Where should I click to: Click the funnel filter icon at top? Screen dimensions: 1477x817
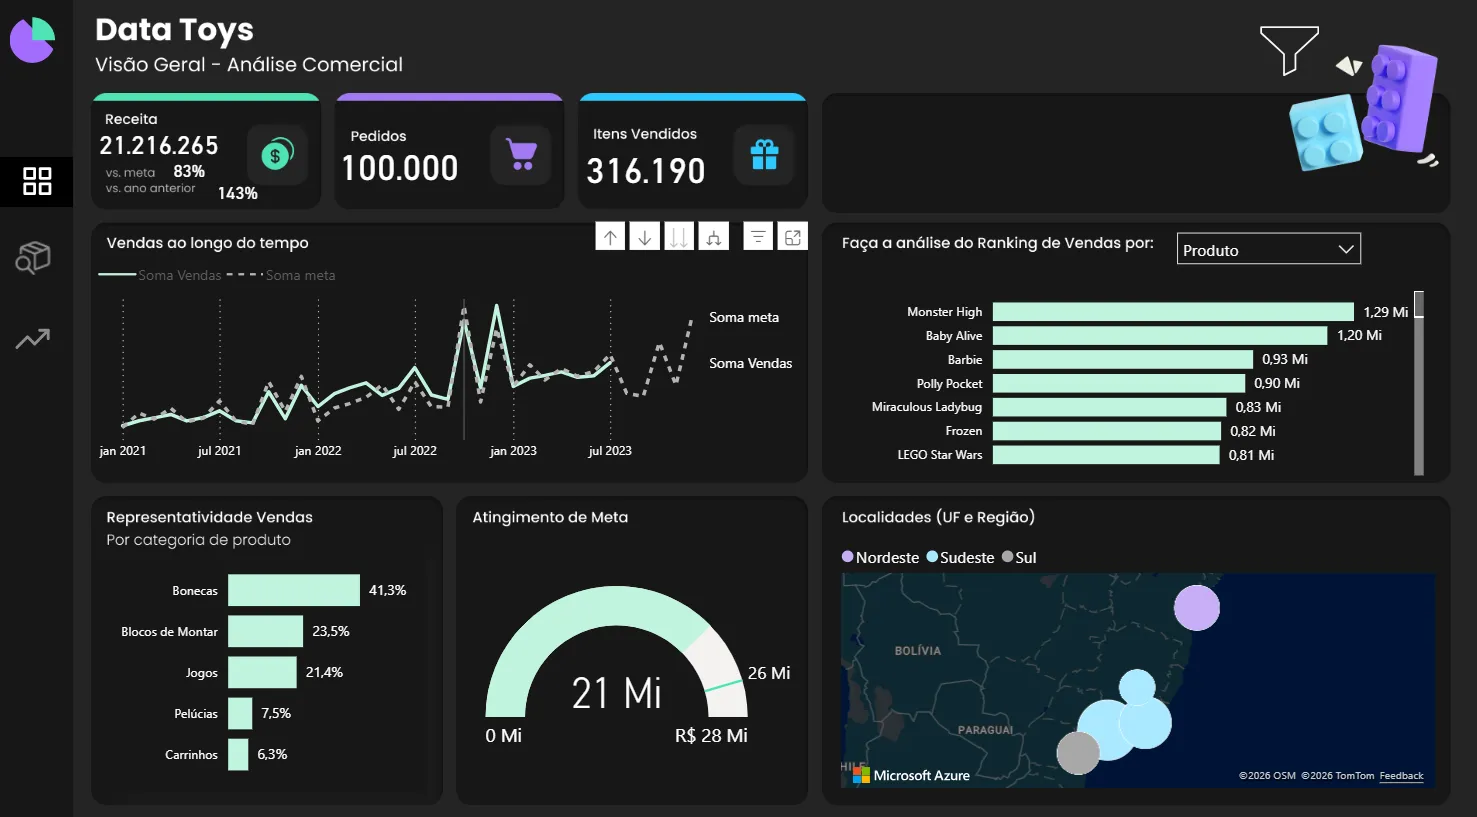[1289, 50]
